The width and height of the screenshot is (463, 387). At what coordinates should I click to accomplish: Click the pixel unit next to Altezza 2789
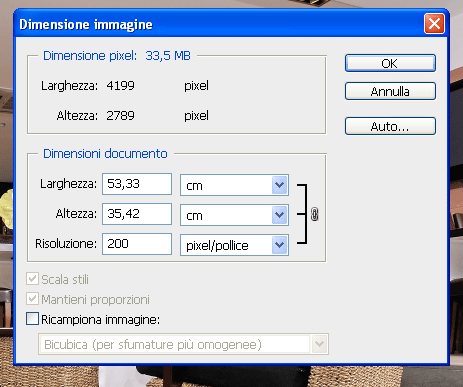pyautogui.click(x=196, y=116)
